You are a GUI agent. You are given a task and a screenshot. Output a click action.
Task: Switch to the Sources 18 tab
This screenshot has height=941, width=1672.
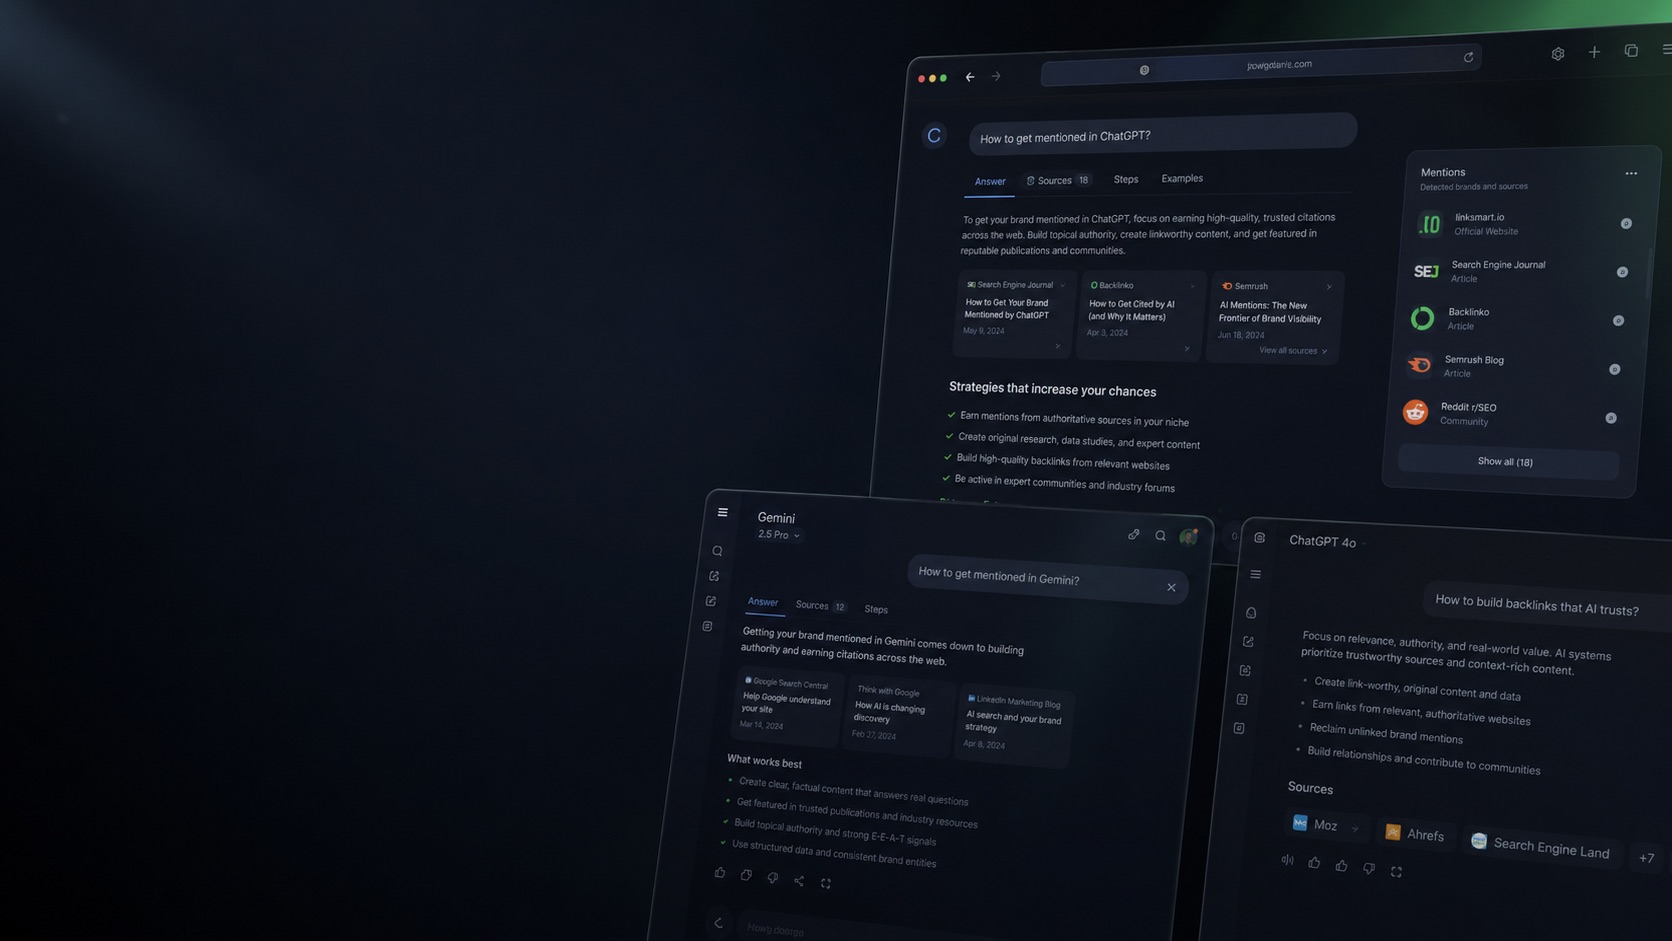click(1058, 180)
